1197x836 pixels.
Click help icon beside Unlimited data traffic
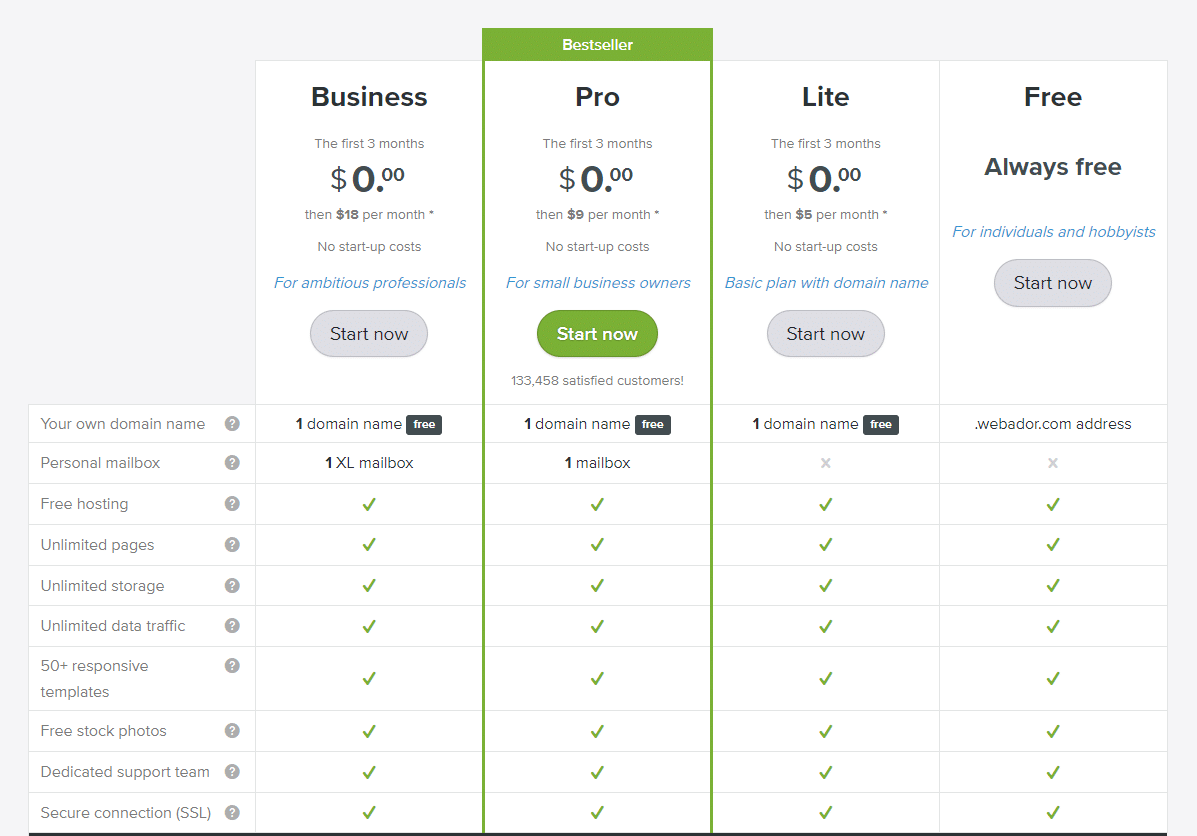(x=232, y=626)
